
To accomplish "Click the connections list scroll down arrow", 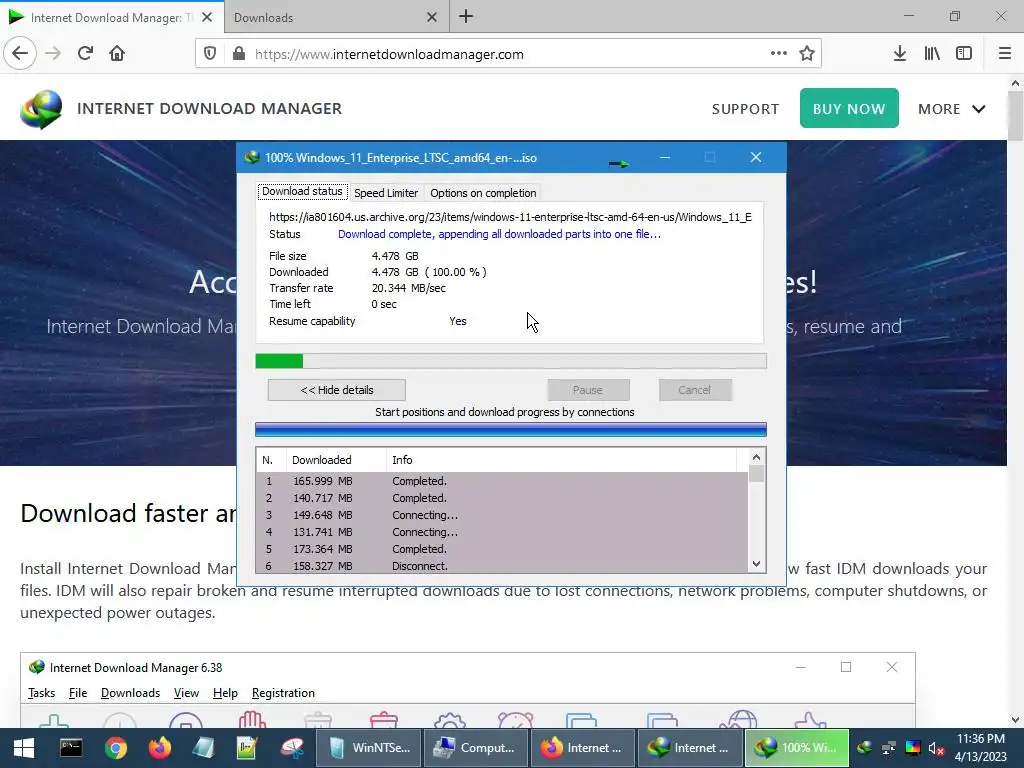I will (x=756, y=564).
